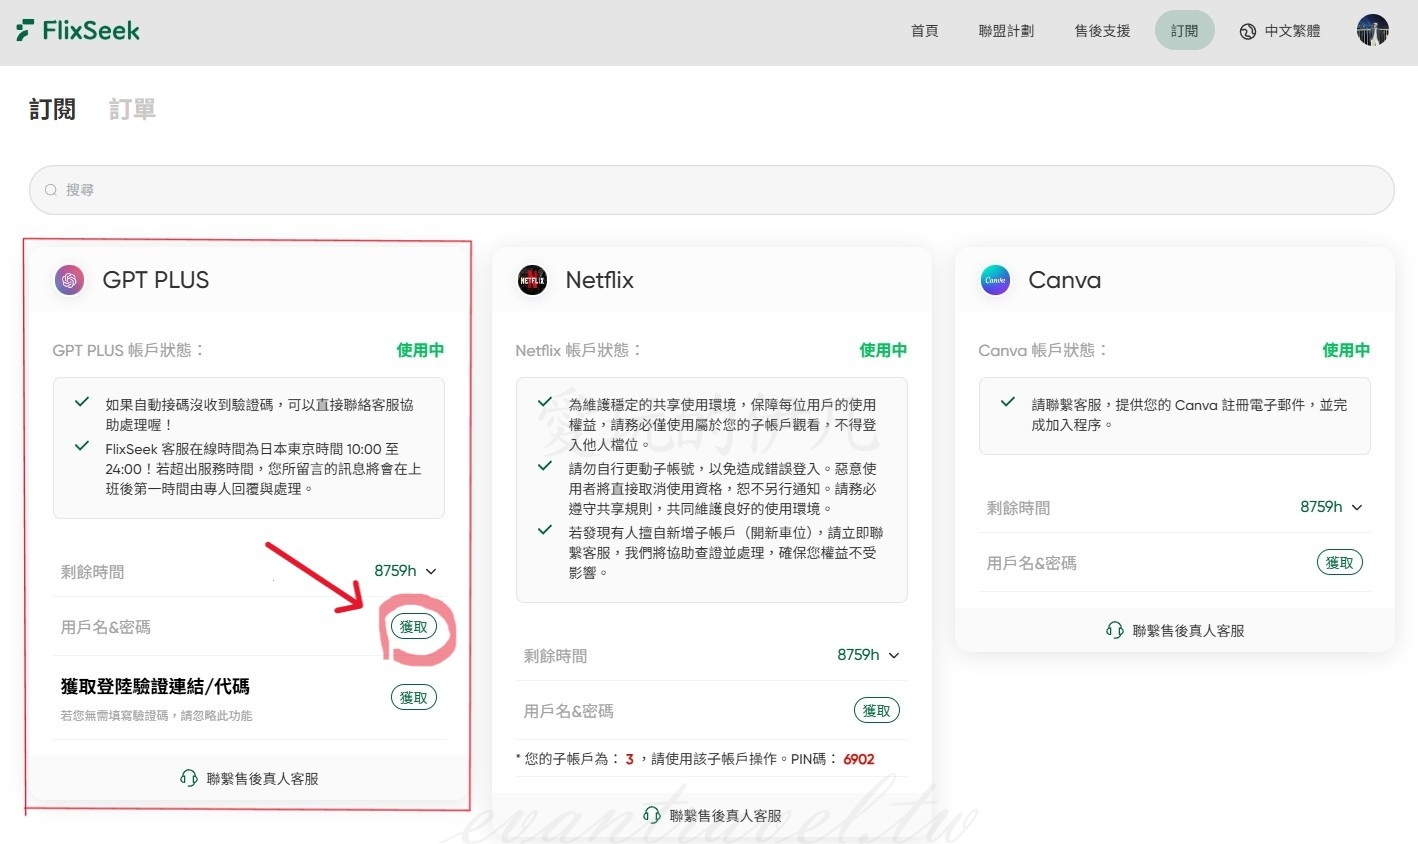Click headset icon in Canva card

coord(1114,630)
